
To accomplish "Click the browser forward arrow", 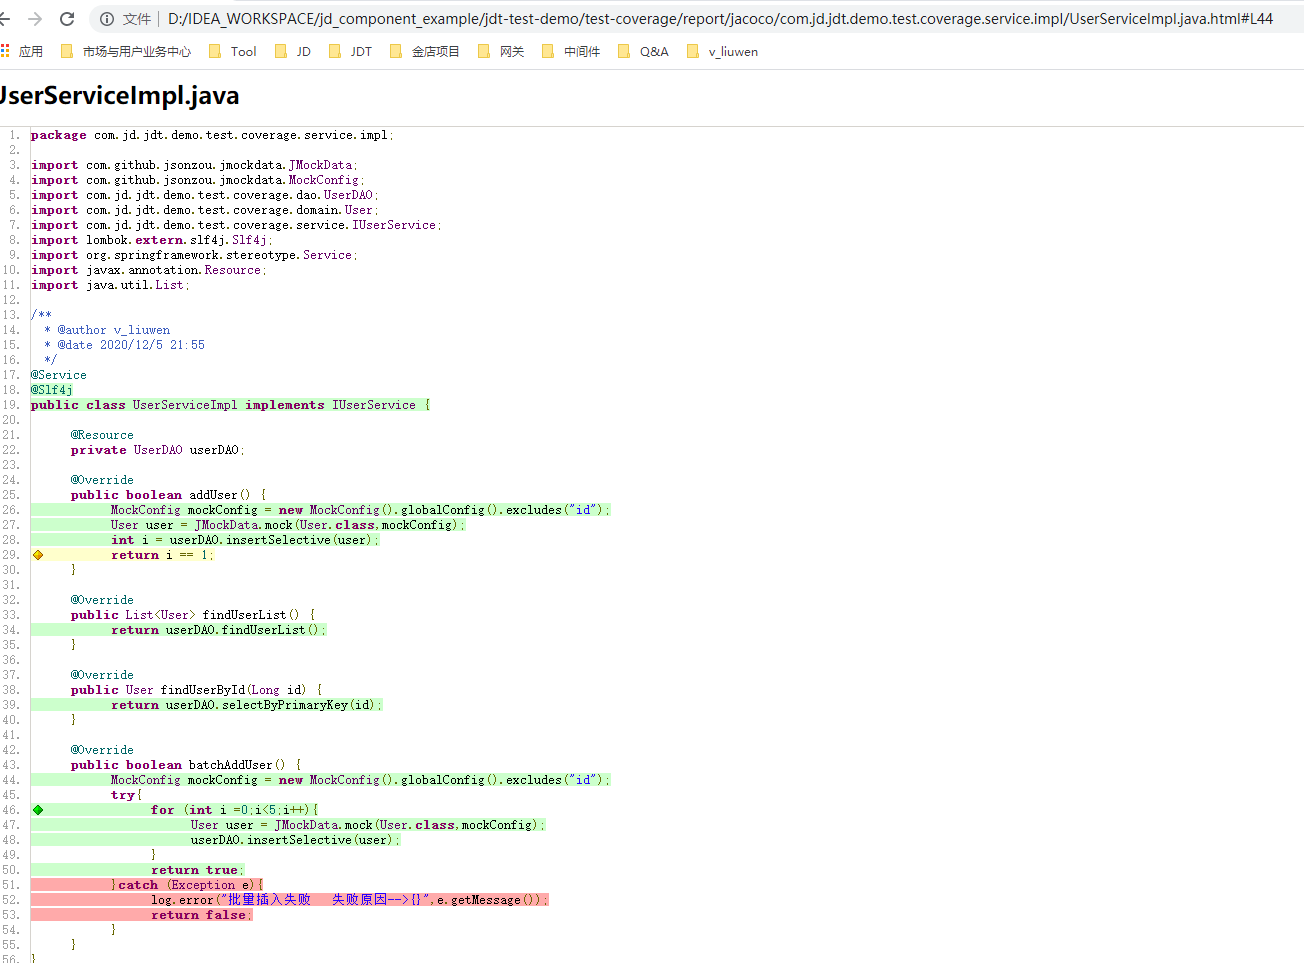I will click(35, 18).
